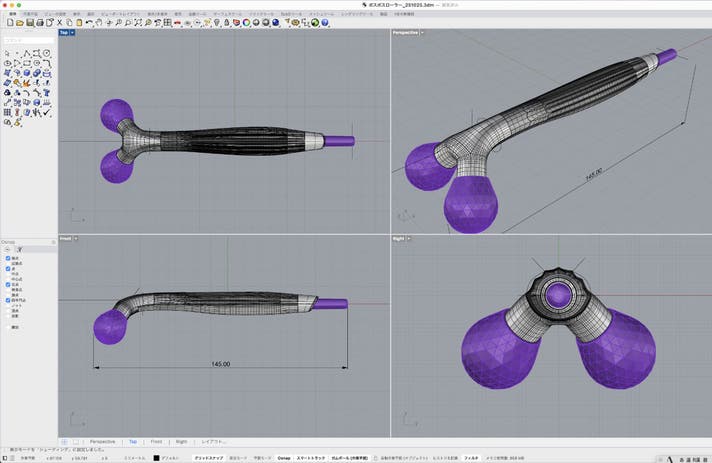Switch to the Perspective tab at bottom
Viewport: 712px width, 463px height.
click(x=102, y=441)
